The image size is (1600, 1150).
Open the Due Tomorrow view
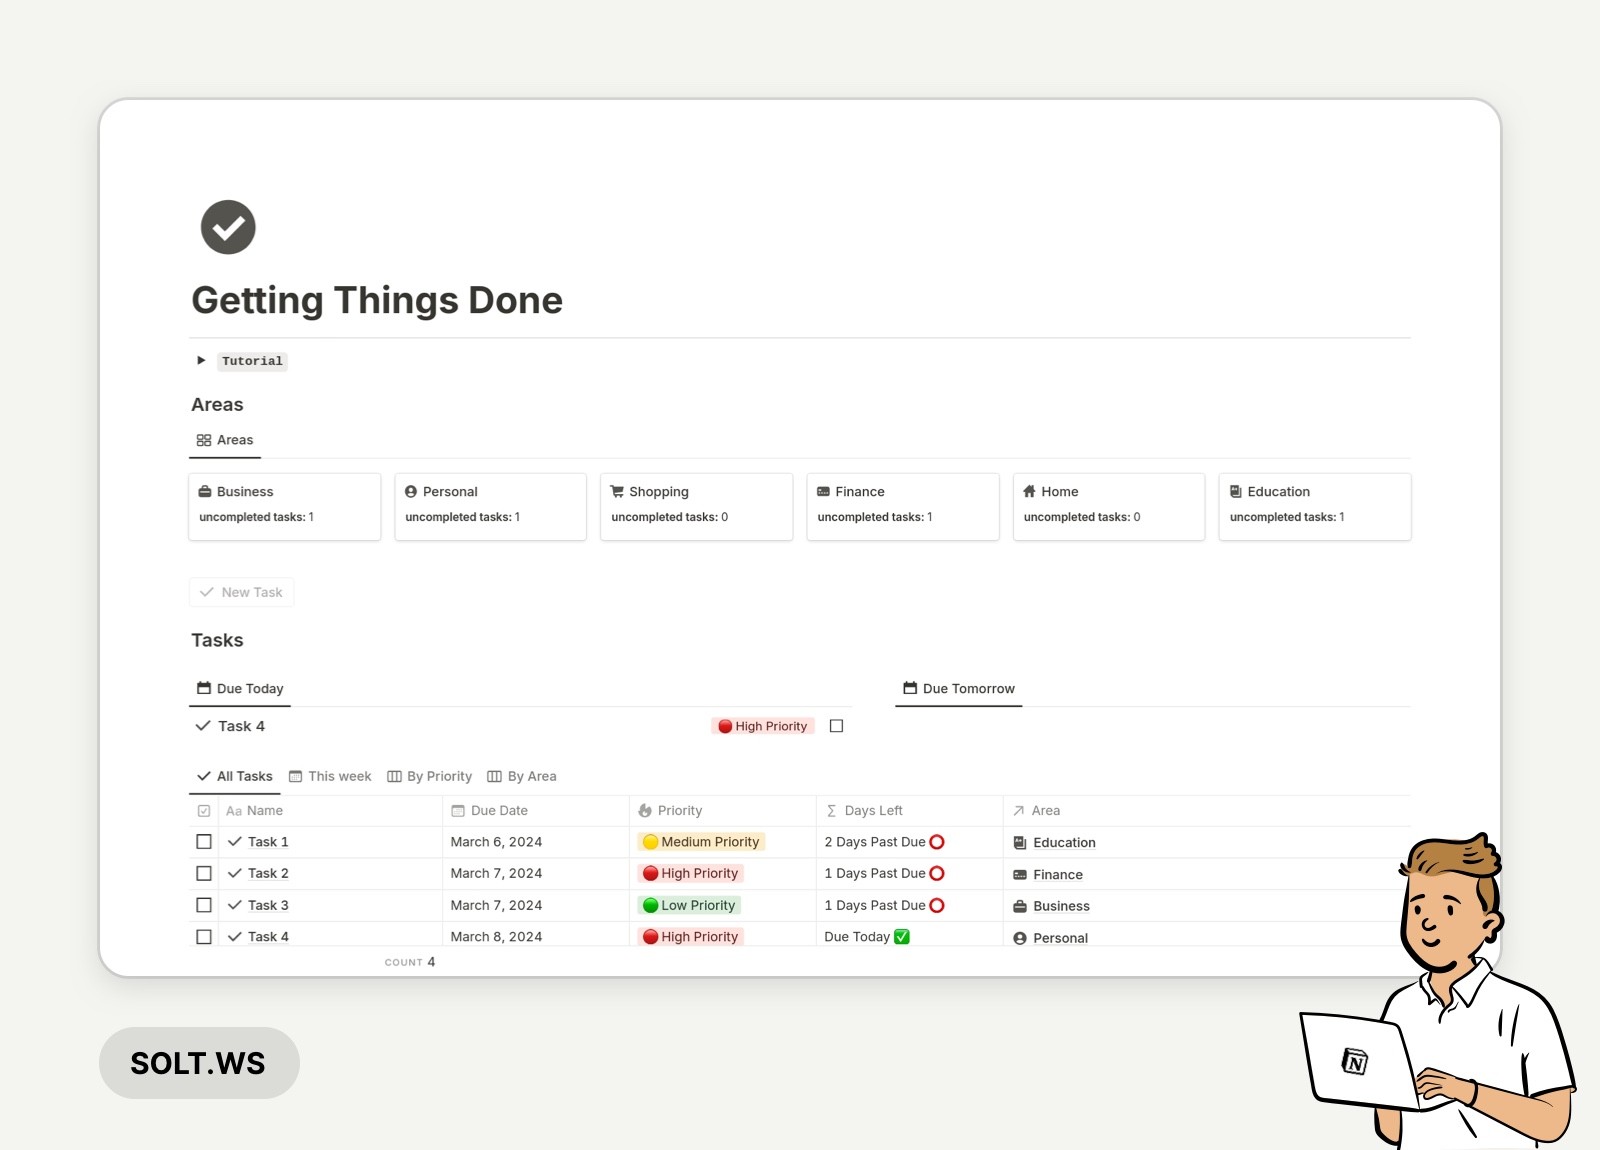[x=958, y=688]
